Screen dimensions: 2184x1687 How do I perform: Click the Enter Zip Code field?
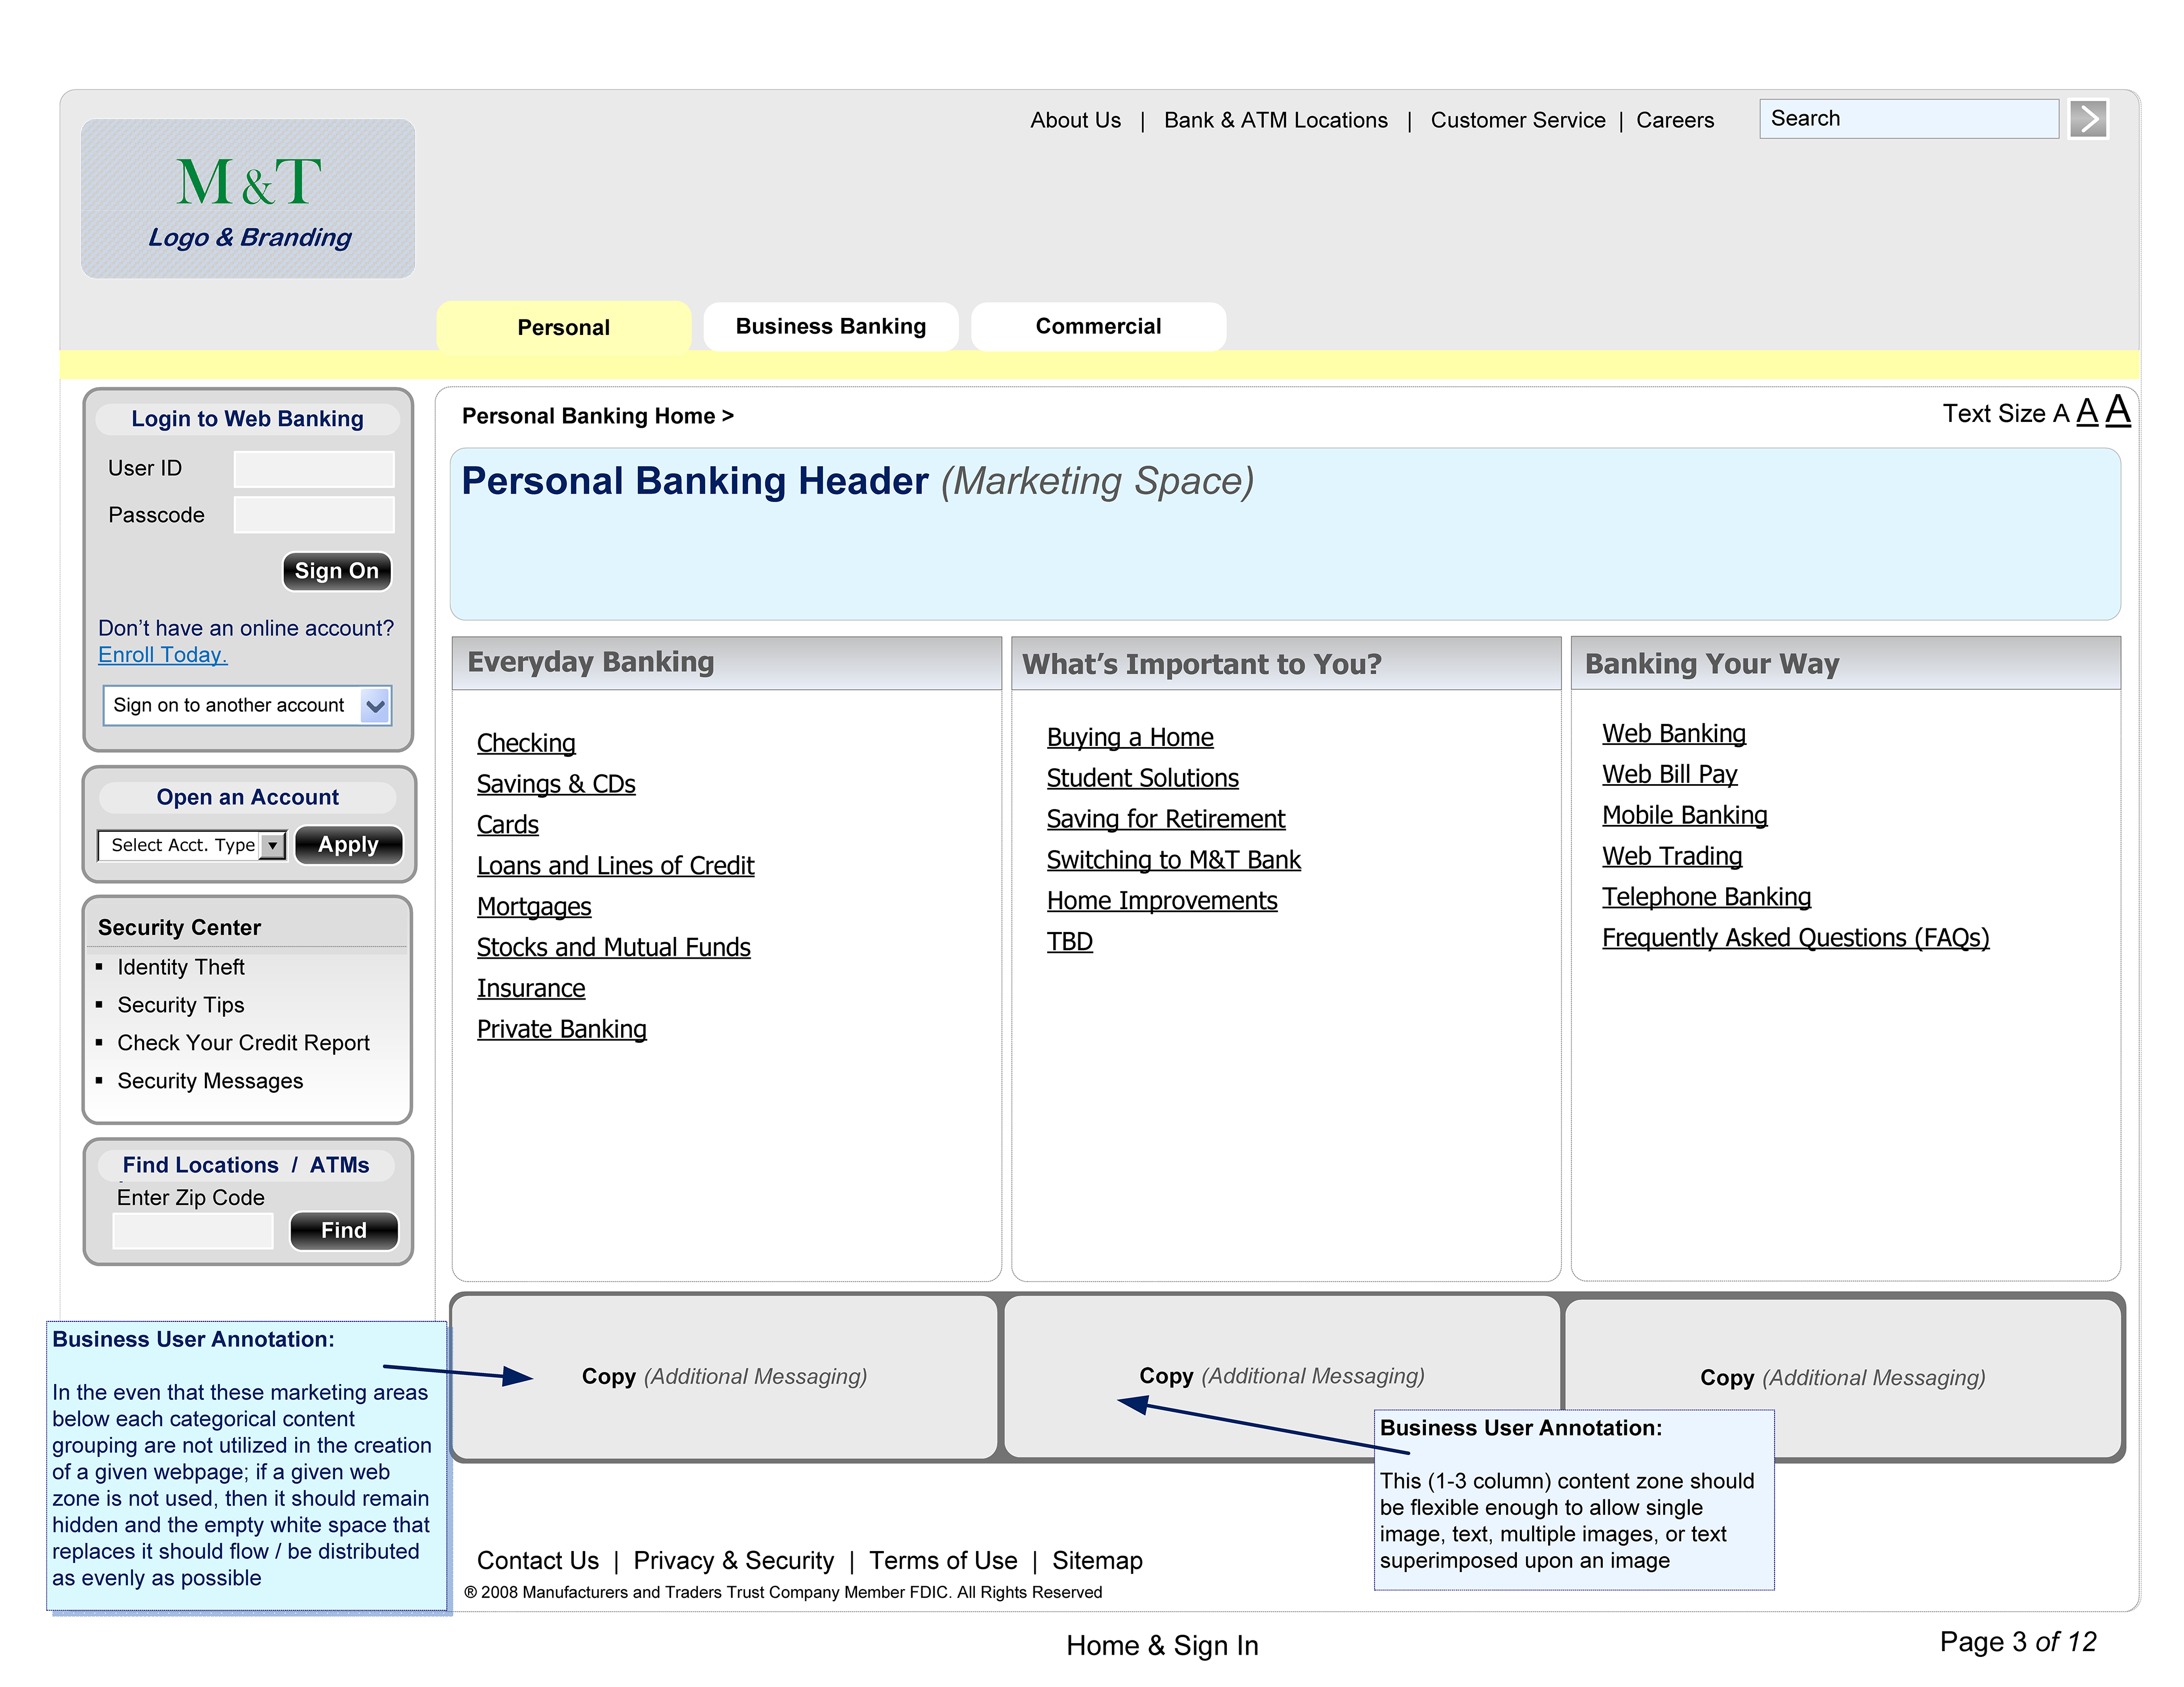192,1231
